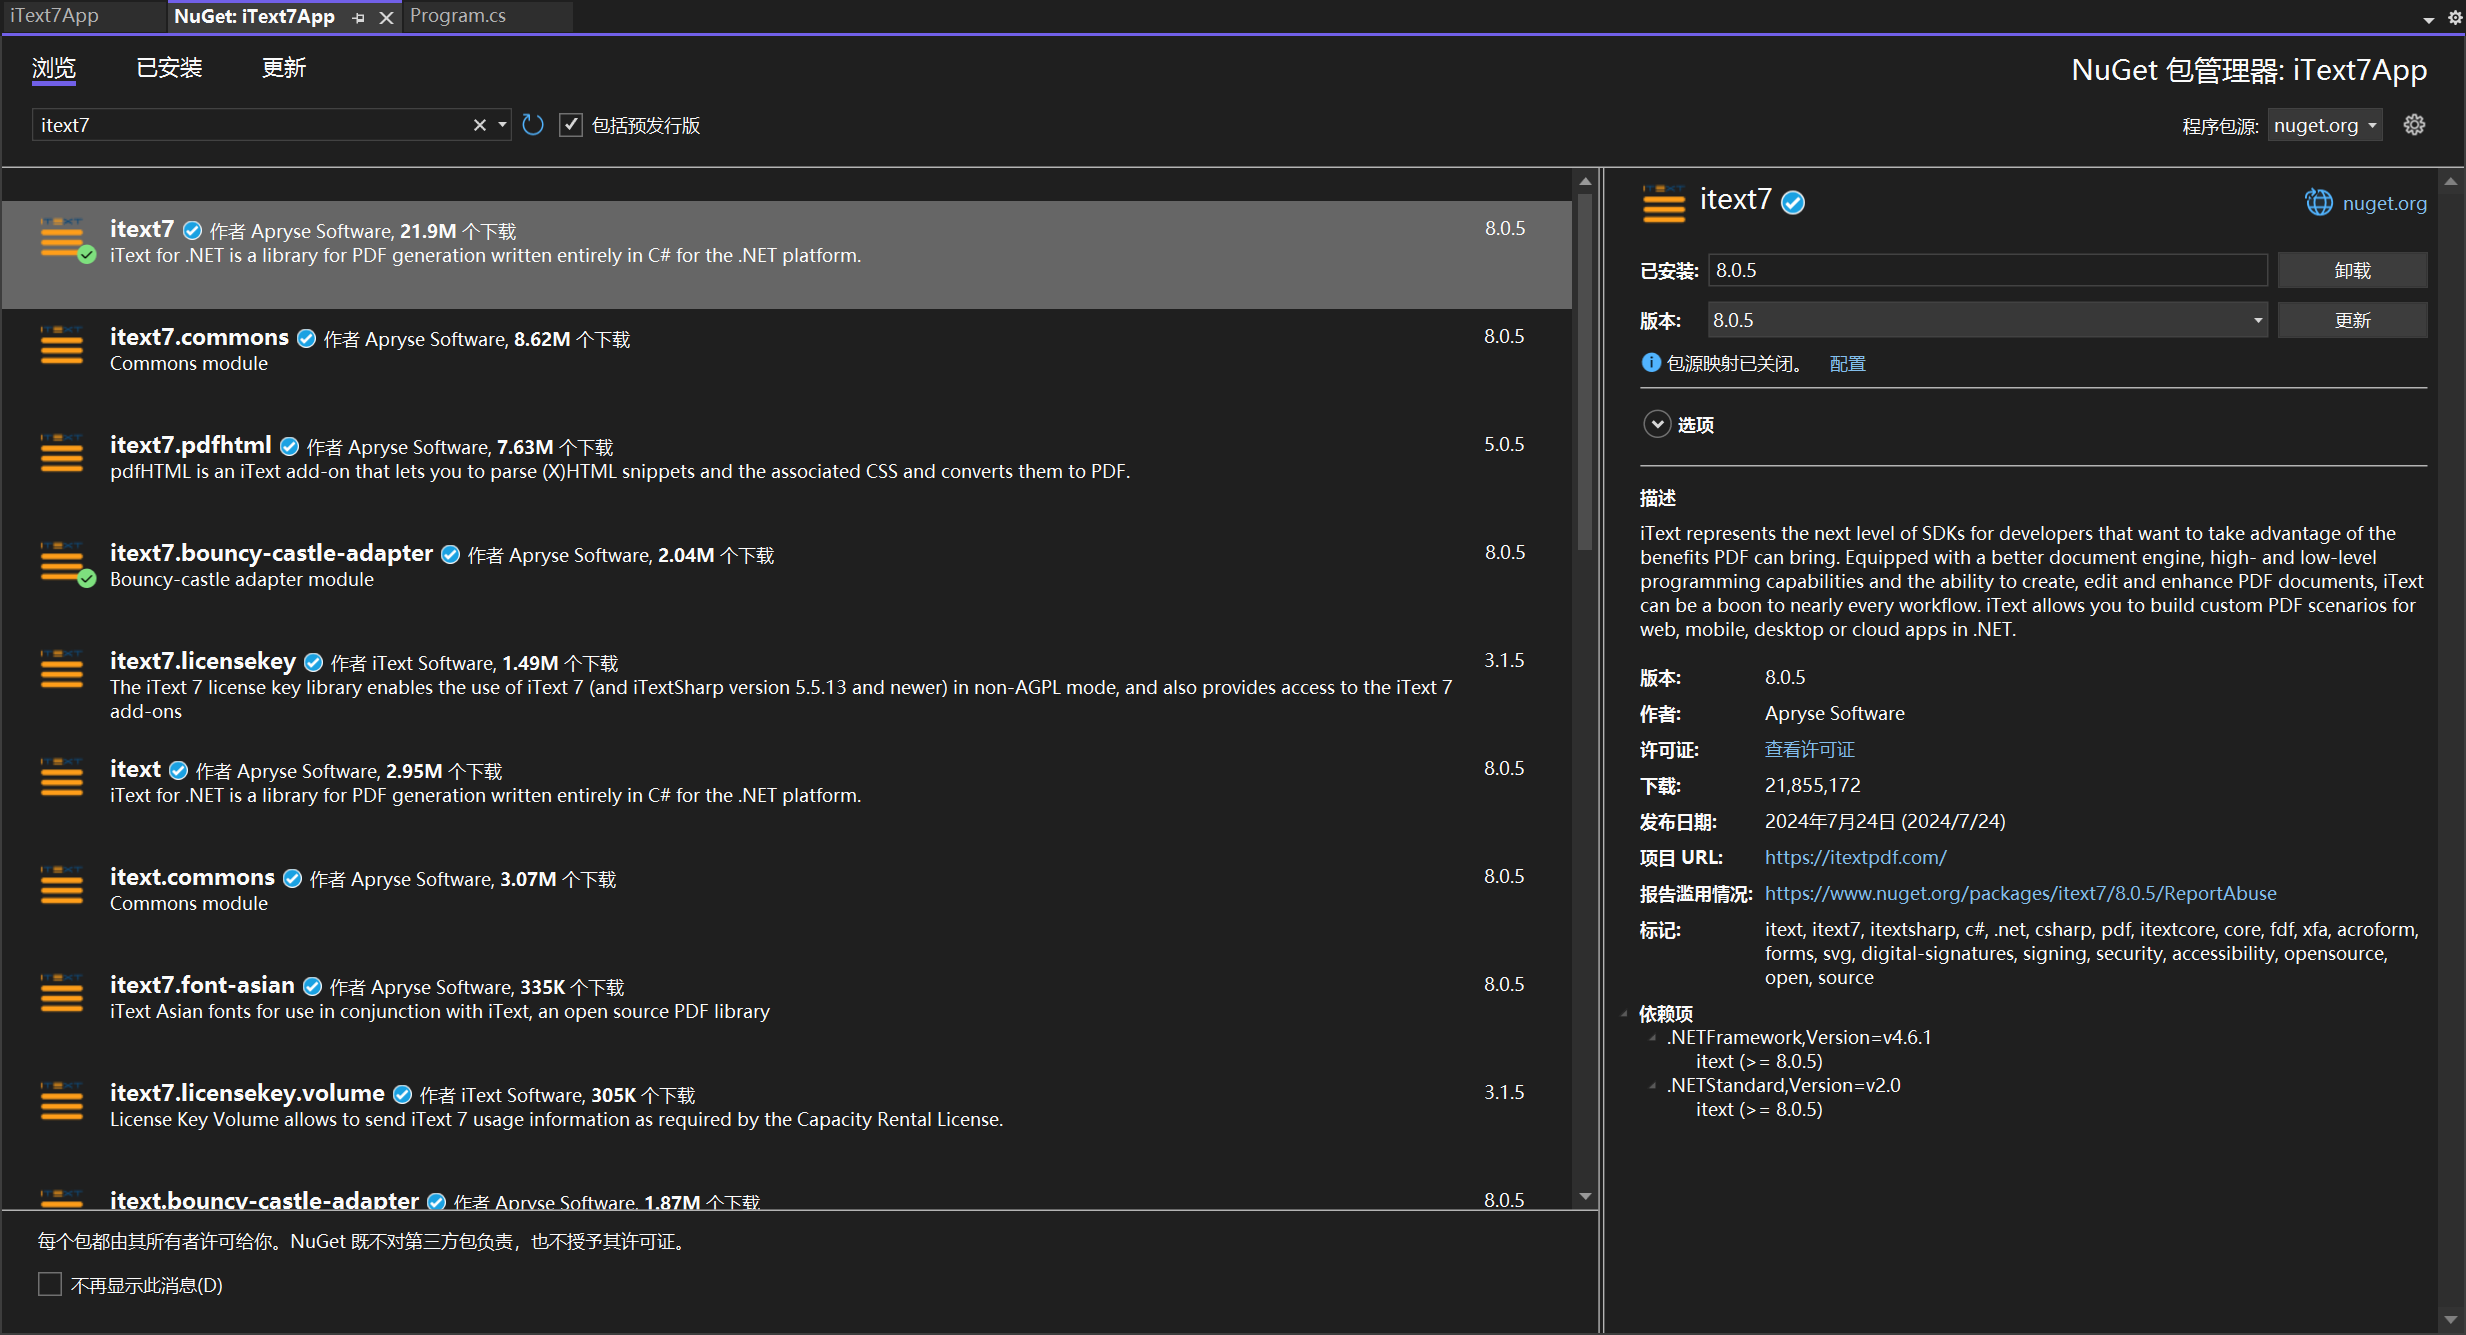Expand the 选项 section
Screen dimensions: 2466x1335
(x=1657, y=424)
